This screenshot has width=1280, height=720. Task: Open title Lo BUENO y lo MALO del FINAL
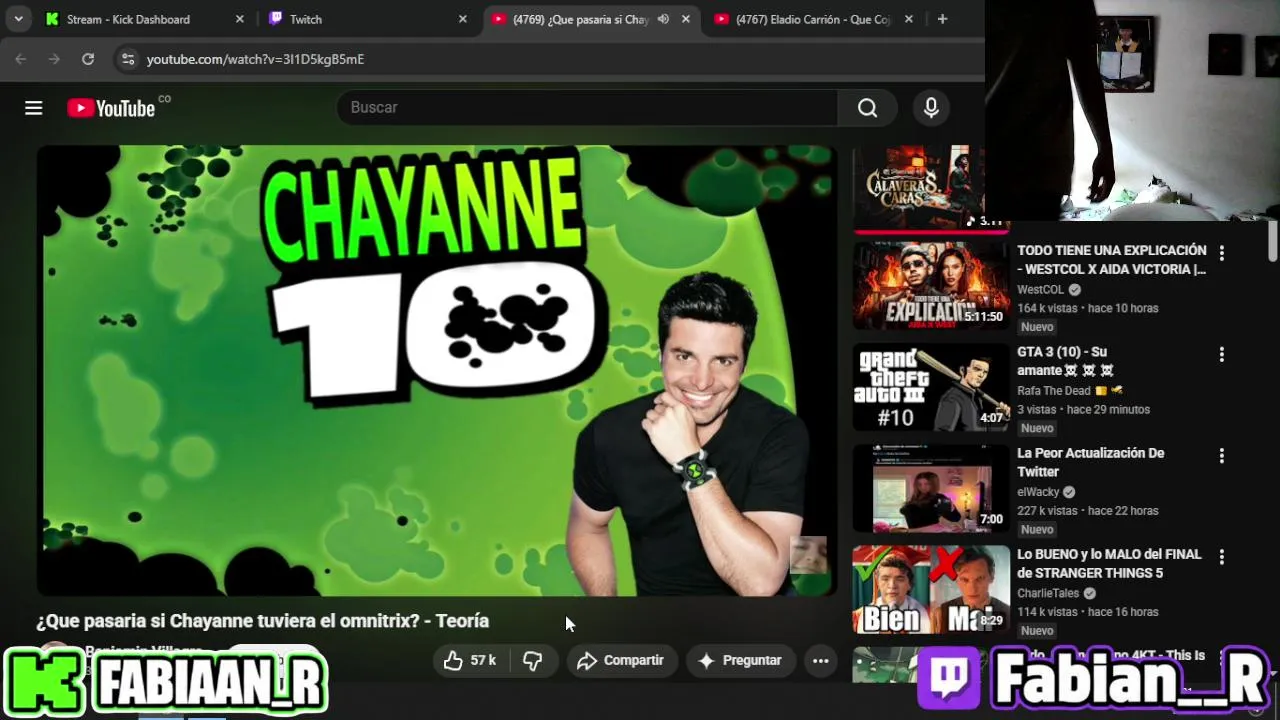1109,563
